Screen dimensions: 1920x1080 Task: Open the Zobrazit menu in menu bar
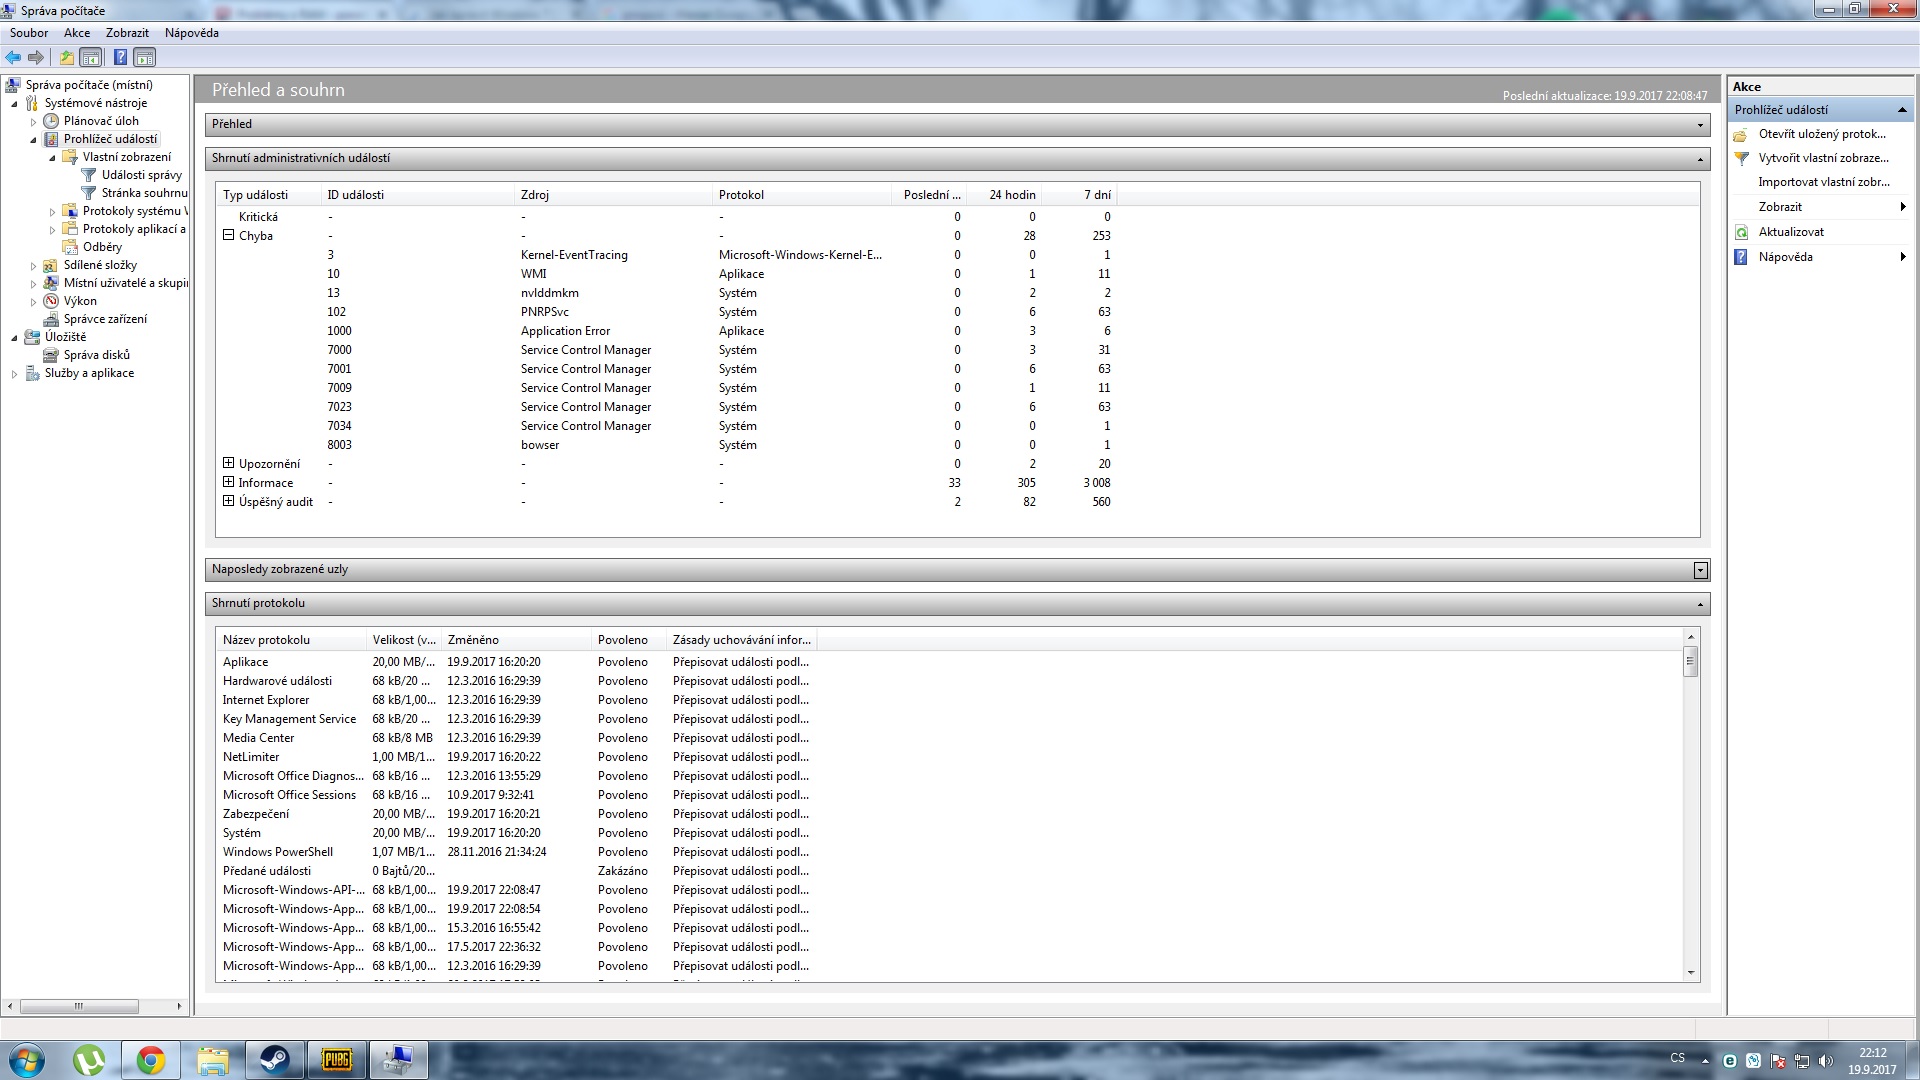point(127,33)
